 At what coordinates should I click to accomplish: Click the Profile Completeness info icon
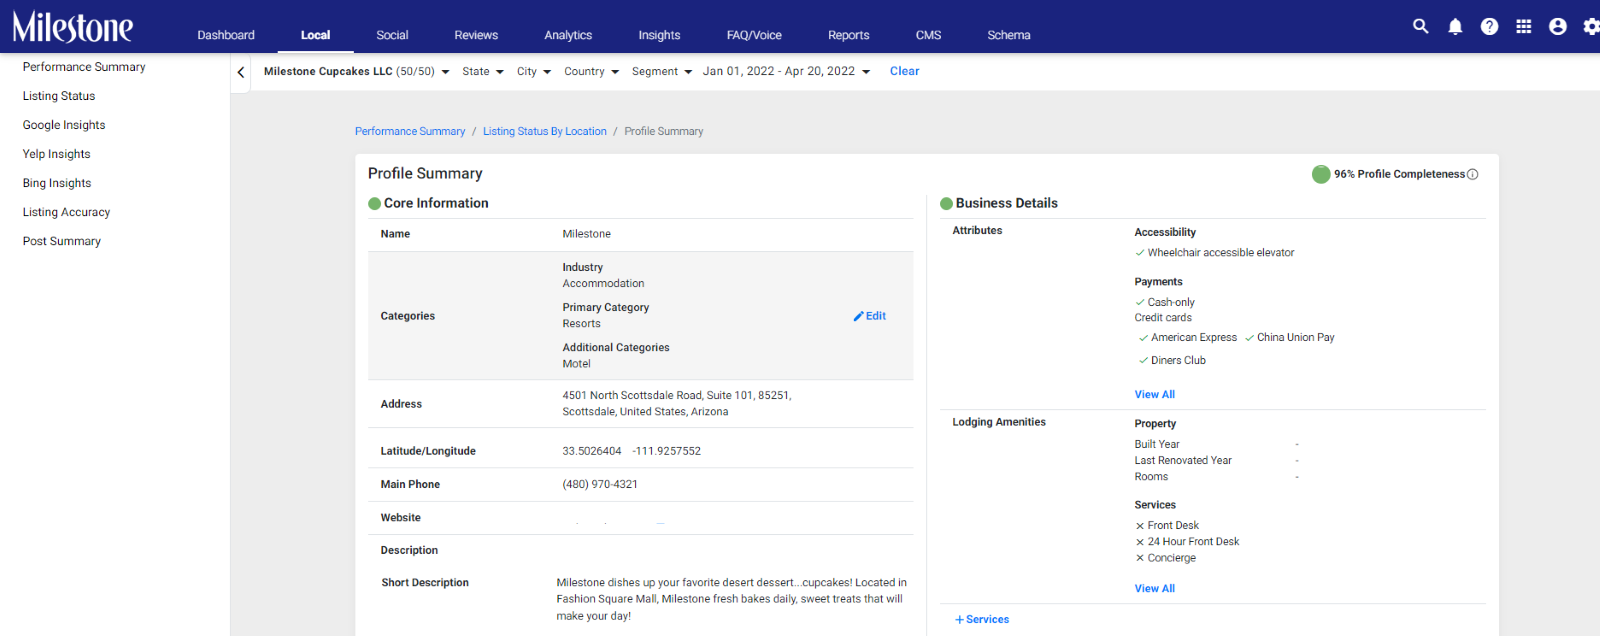tap(1472, 174)
